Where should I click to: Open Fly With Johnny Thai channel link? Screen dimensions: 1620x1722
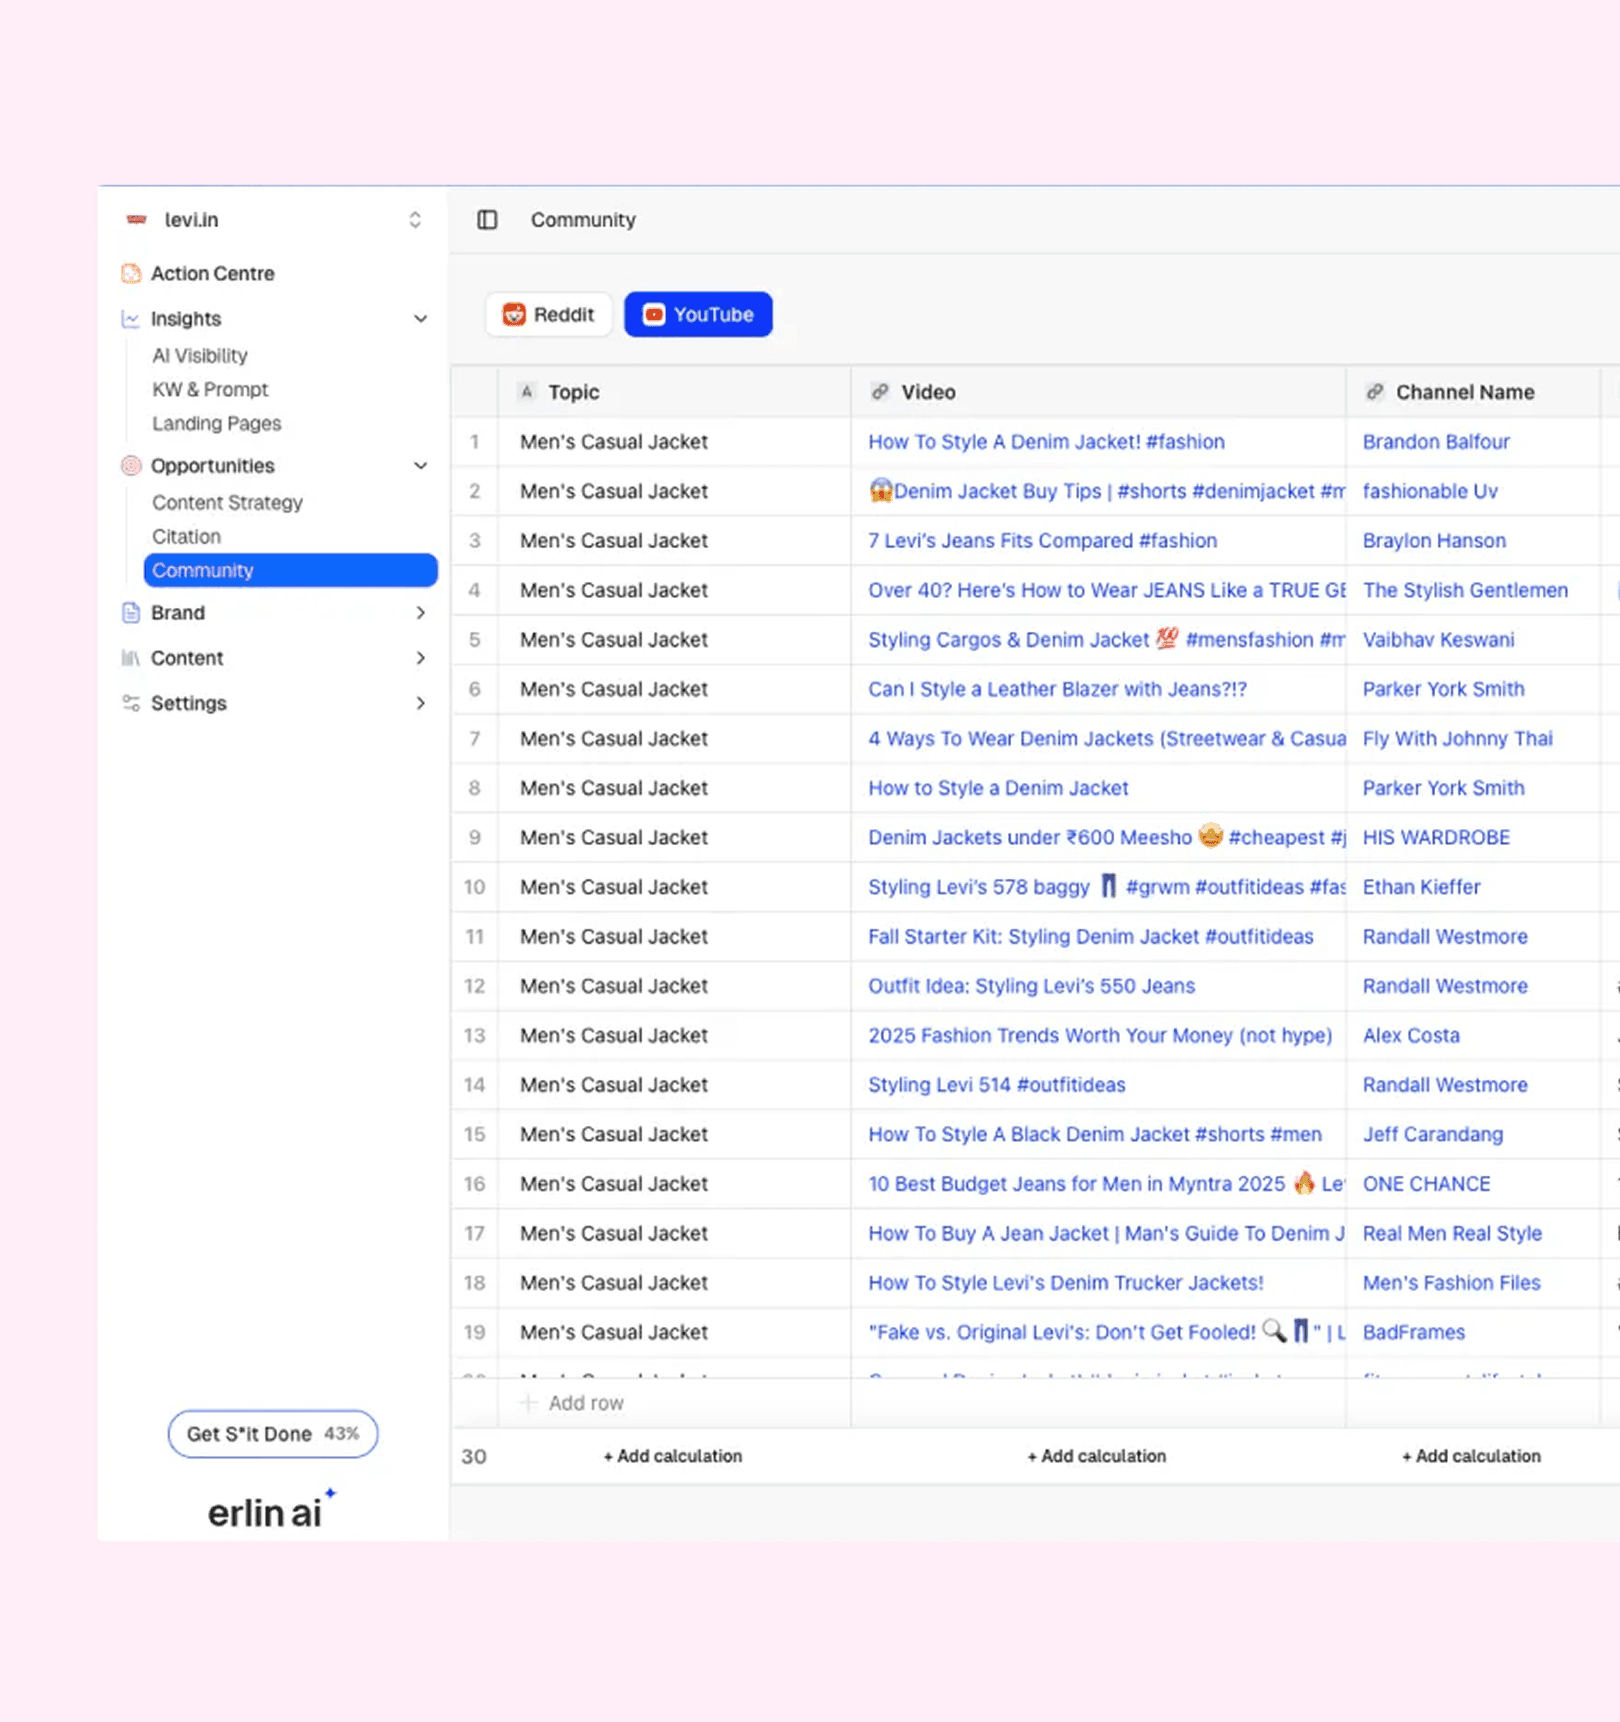pyautogui.click(x=1457, y=739)
